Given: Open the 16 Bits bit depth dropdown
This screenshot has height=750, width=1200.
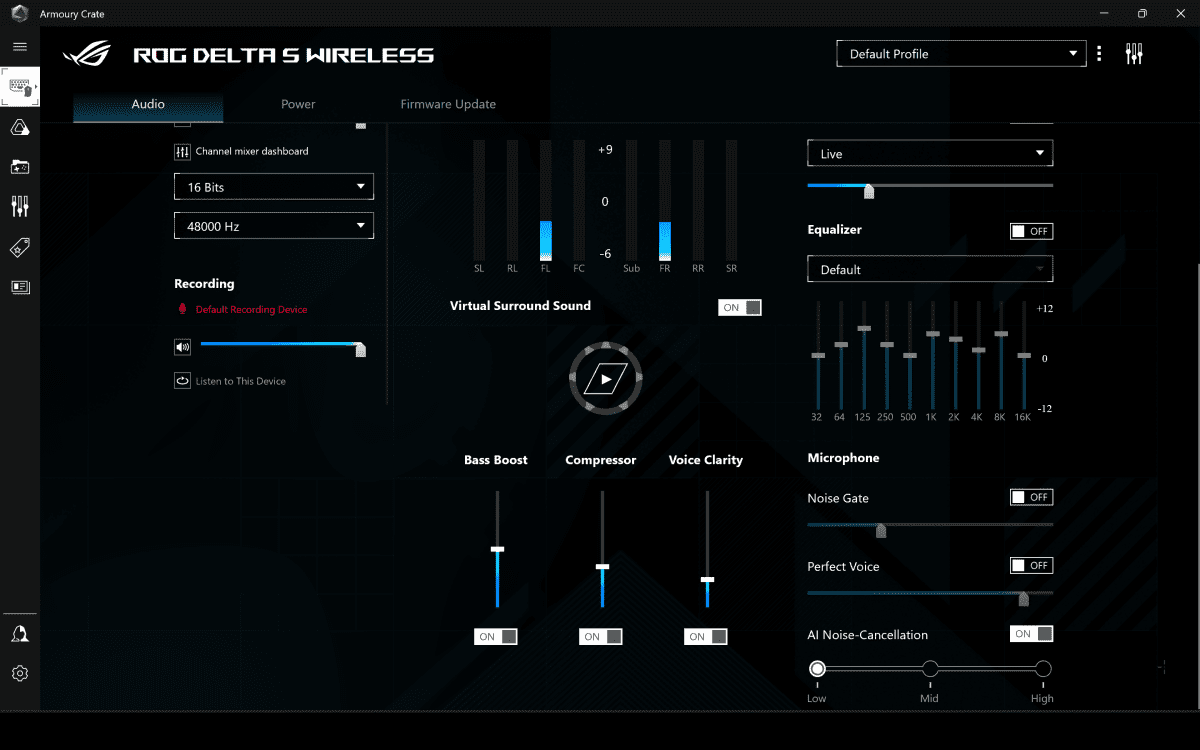Looking at the screenshot, I should [x=274, y=187].
